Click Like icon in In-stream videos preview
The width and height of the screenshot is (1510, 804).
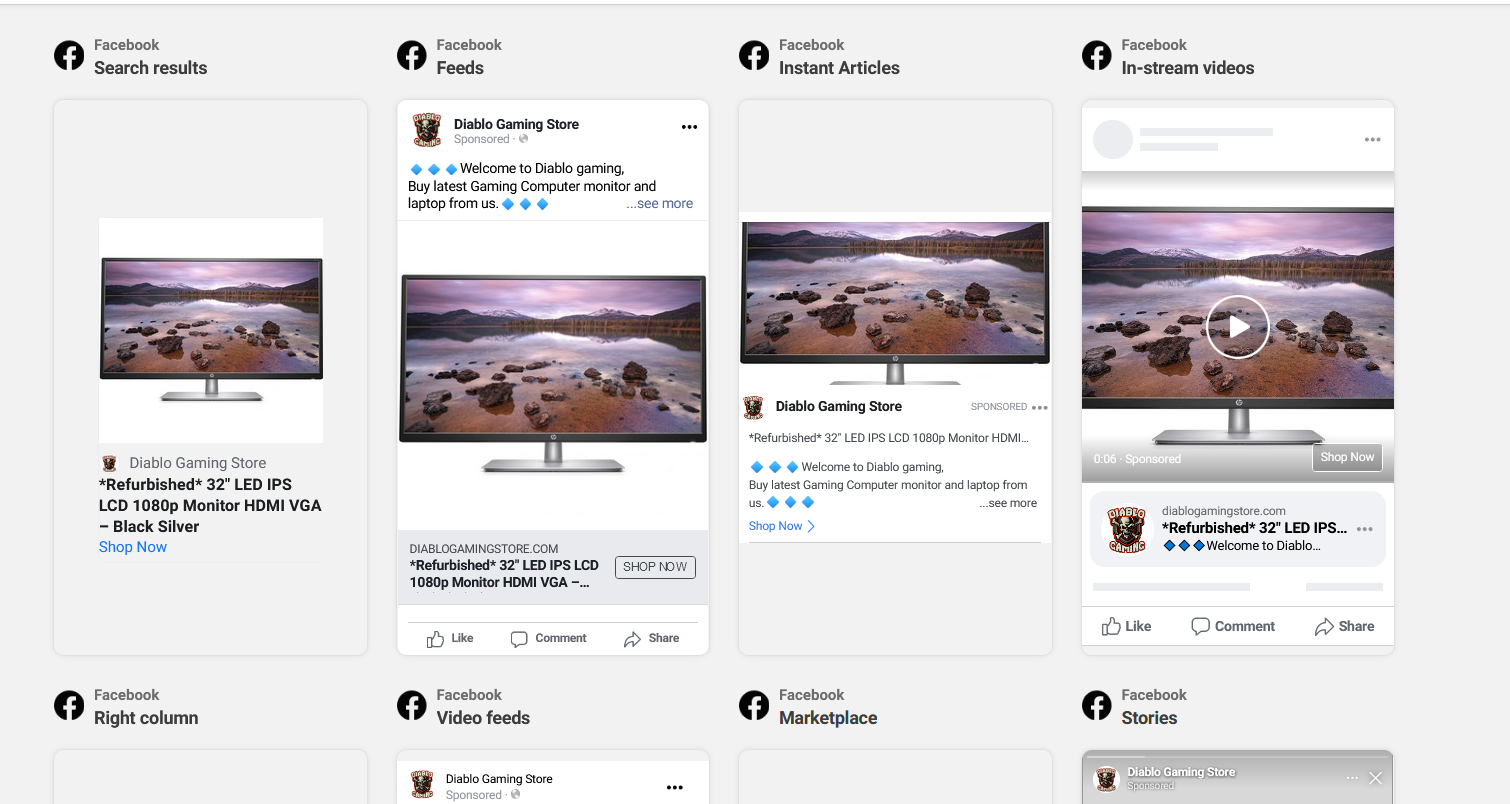[x=1111, y=626]
